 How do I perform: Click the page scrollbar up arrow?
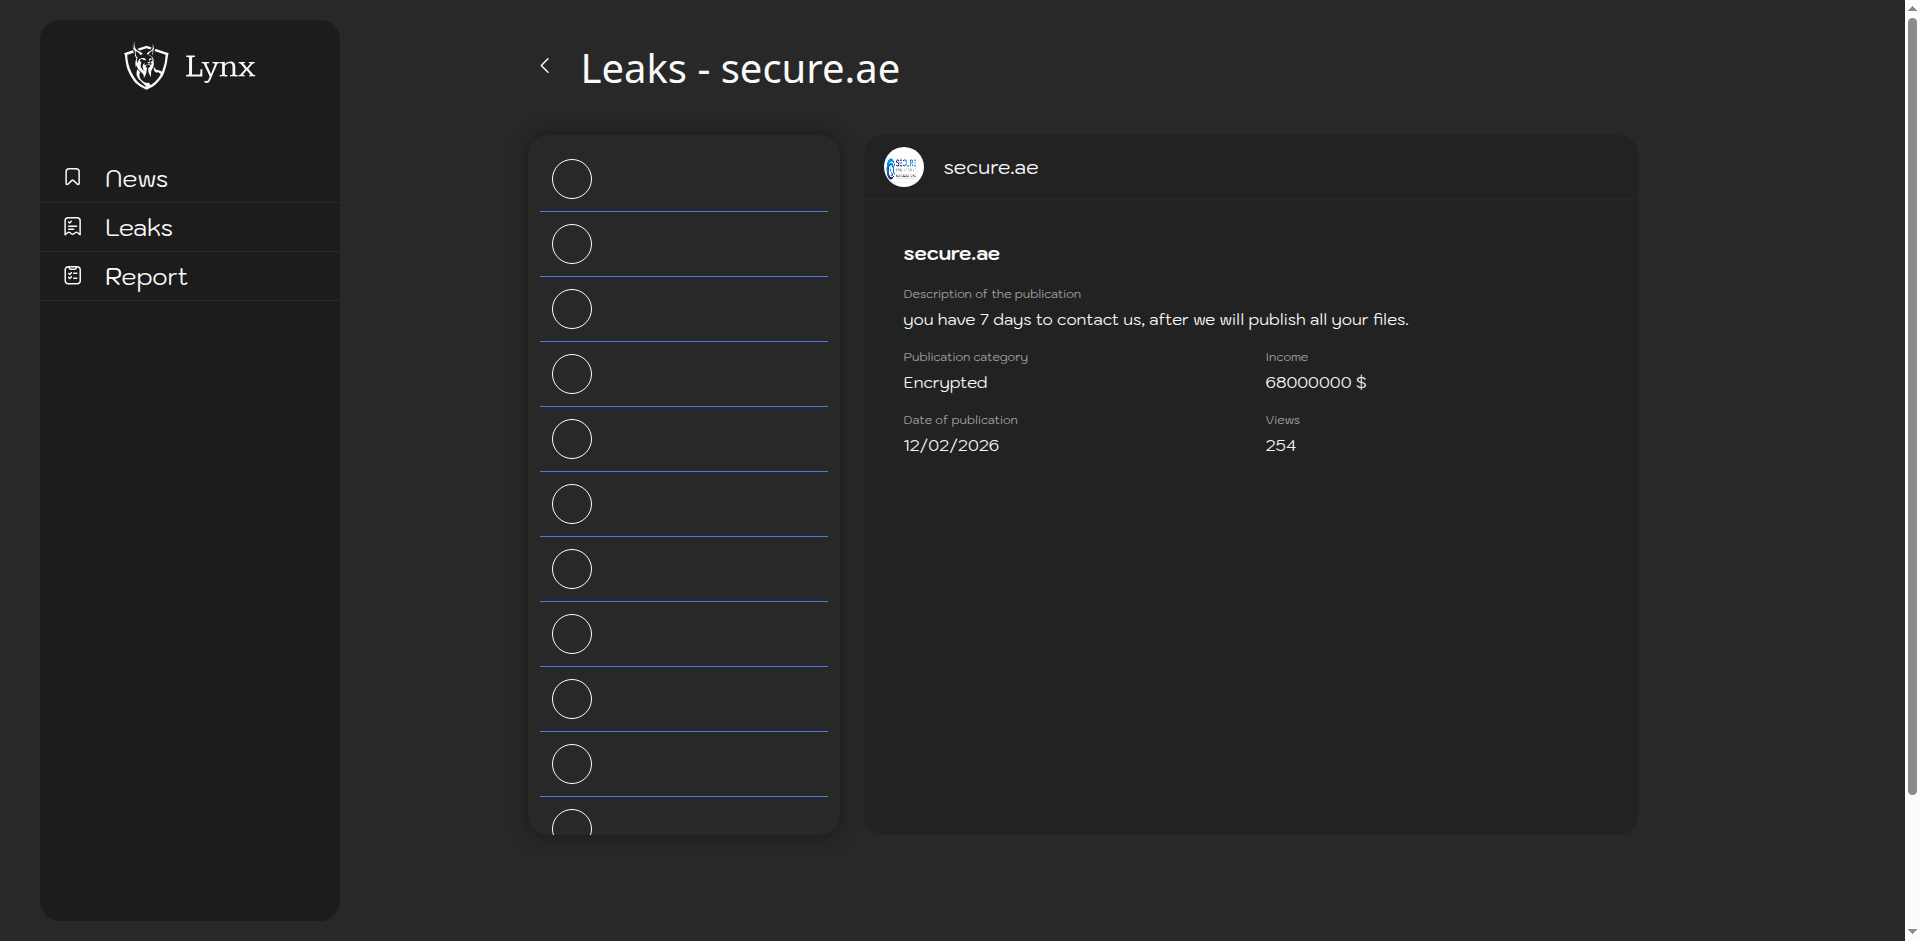tap(1912, 8)
